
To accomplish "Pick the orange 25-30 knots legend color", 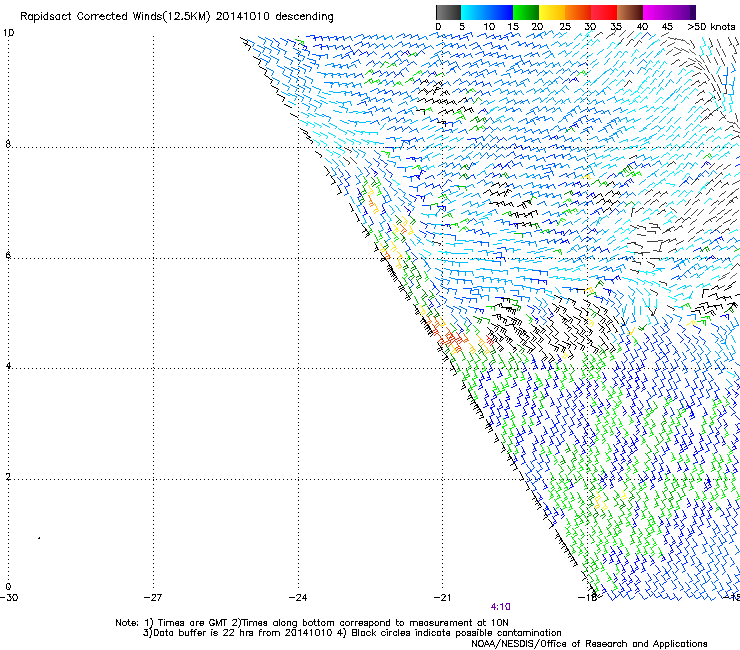I will click(x=578, y=12).
